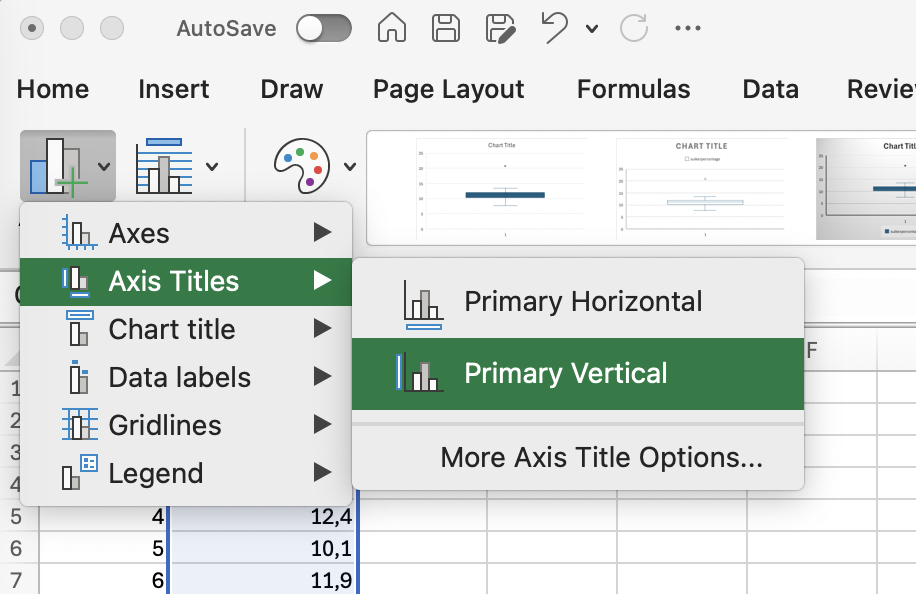Open the Gridlines submenu
Screen dimensions: 916x594
[186, 425]
